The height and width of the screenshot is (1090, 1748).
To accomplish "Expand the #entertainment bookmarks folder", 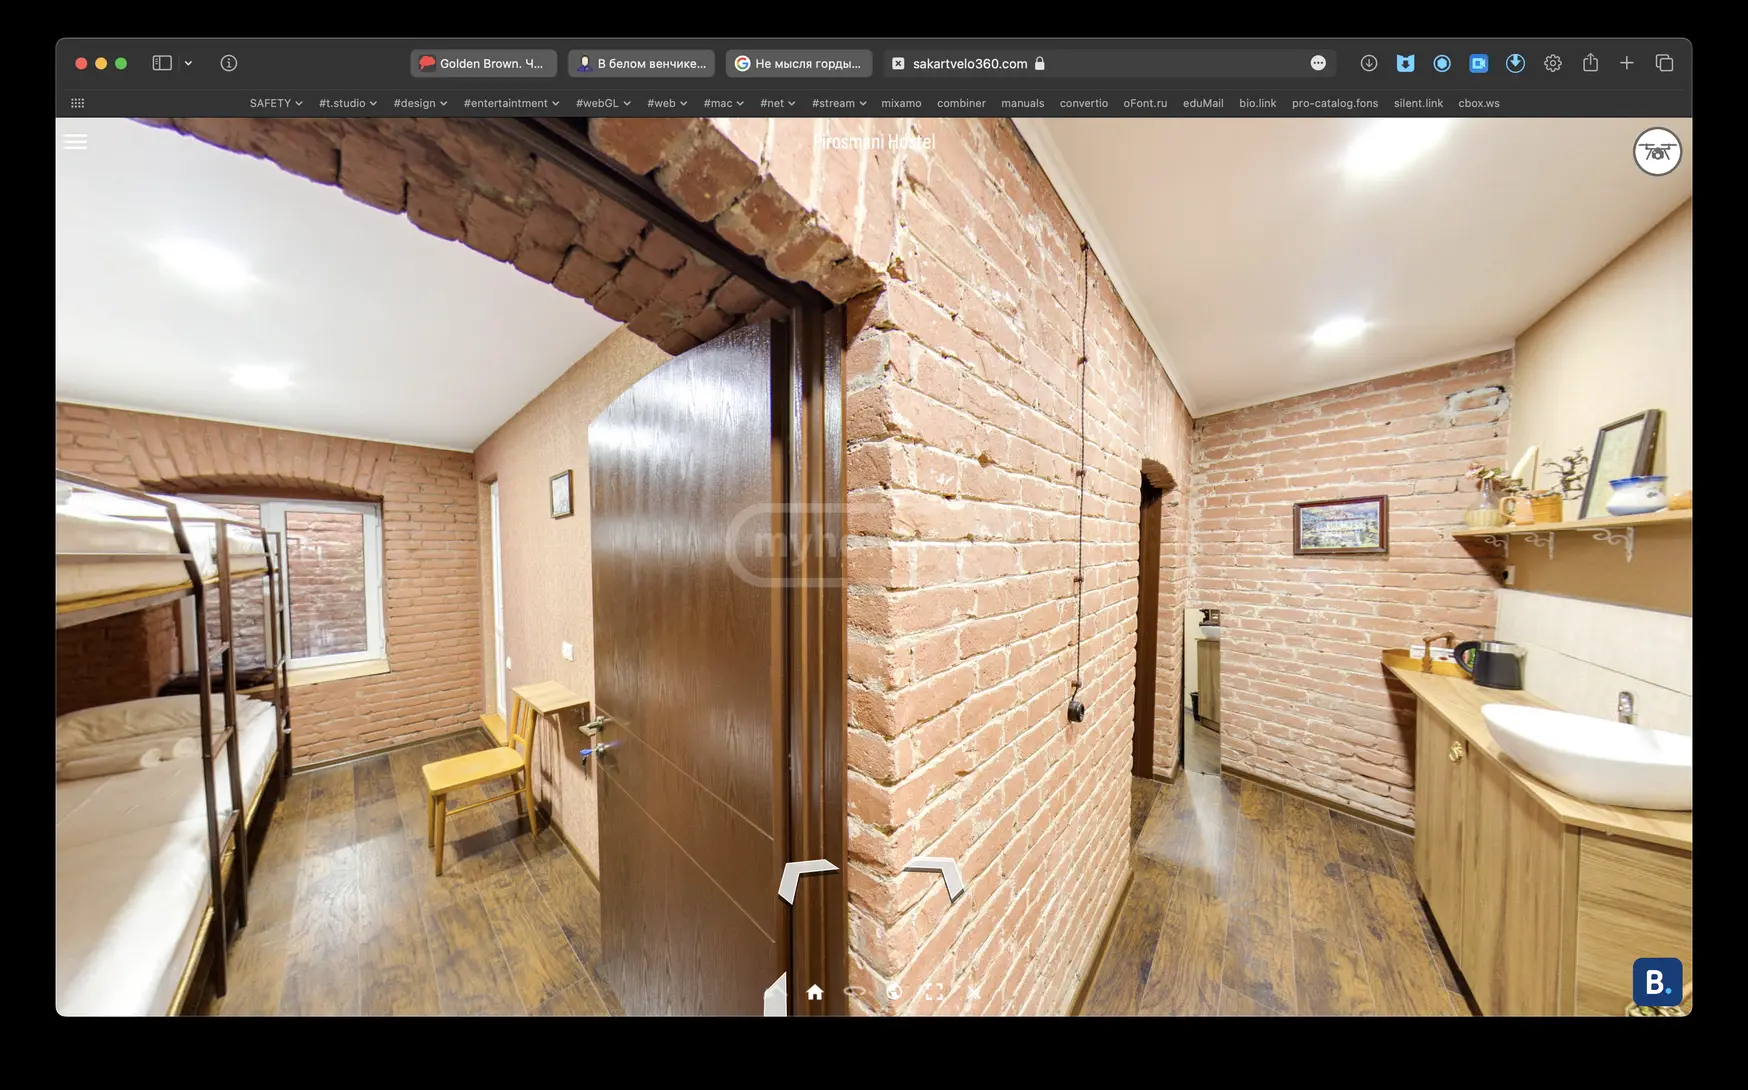I will 511,103.
